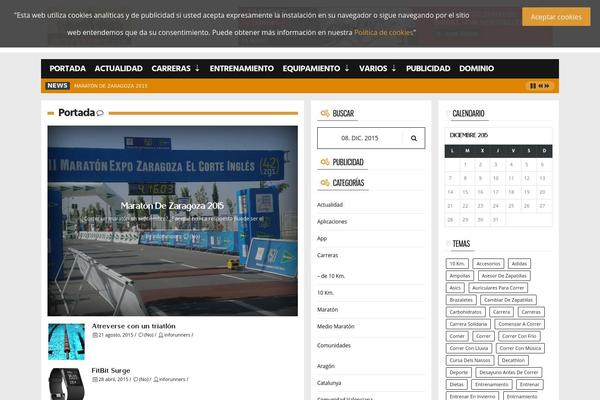Click the Correr Con Lluvia tag
The width and height of the screenshot is (600, 400).
(x=468, y=348)
